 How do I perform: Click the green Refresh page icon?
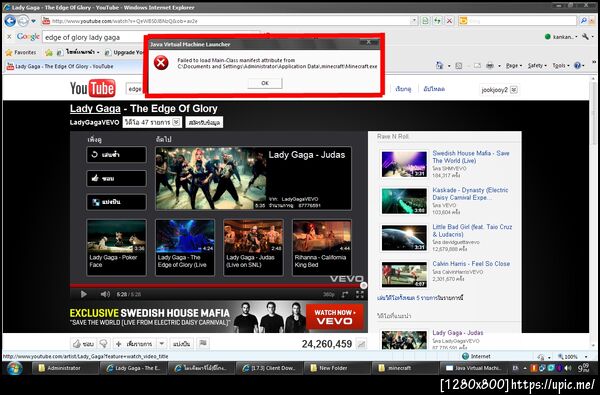click(x=437, y=21)
